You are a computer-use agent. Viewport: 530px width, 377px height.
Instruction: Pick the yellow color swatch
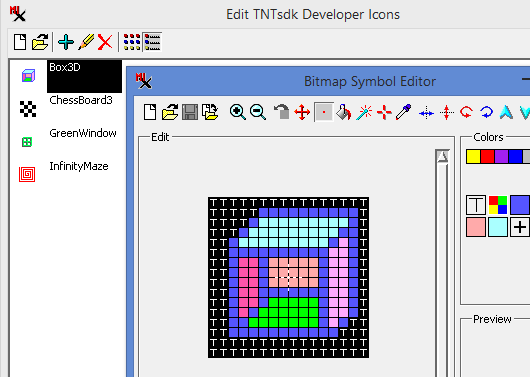(x=473, y=157)
